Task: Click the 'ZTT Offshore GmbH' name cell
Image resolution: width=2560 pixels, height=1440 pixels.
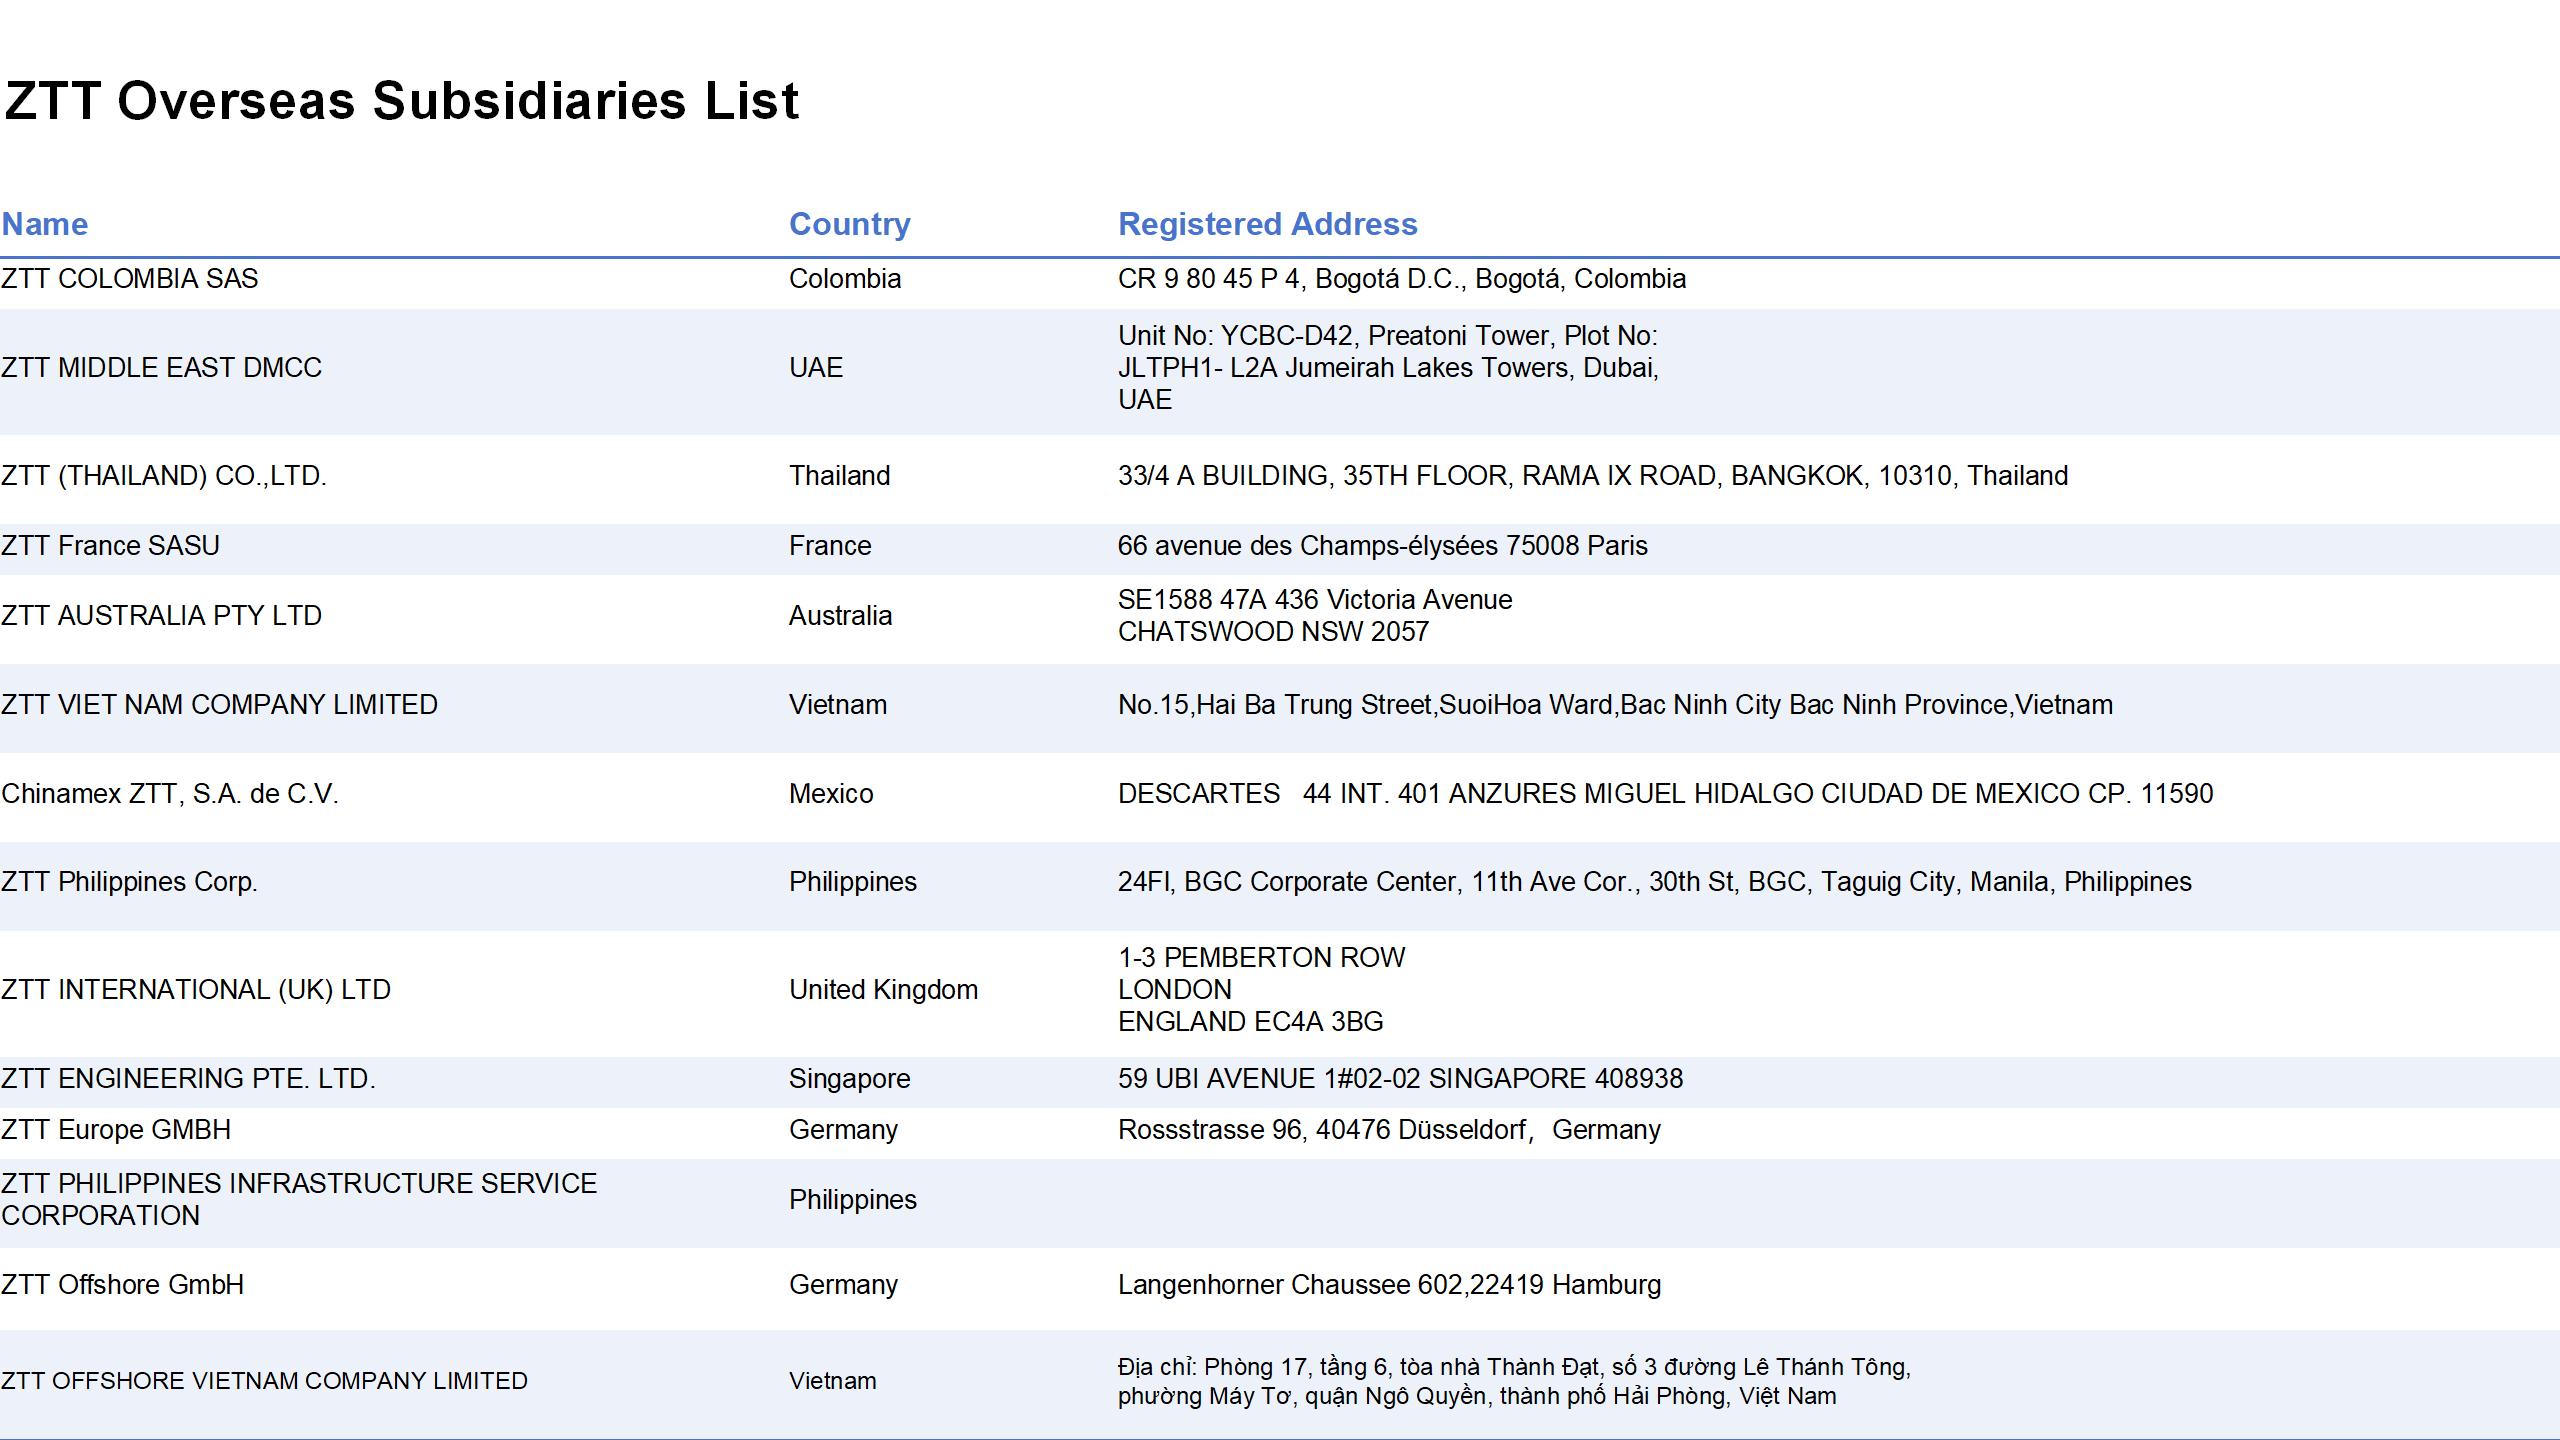Action: pos(123,1285)
